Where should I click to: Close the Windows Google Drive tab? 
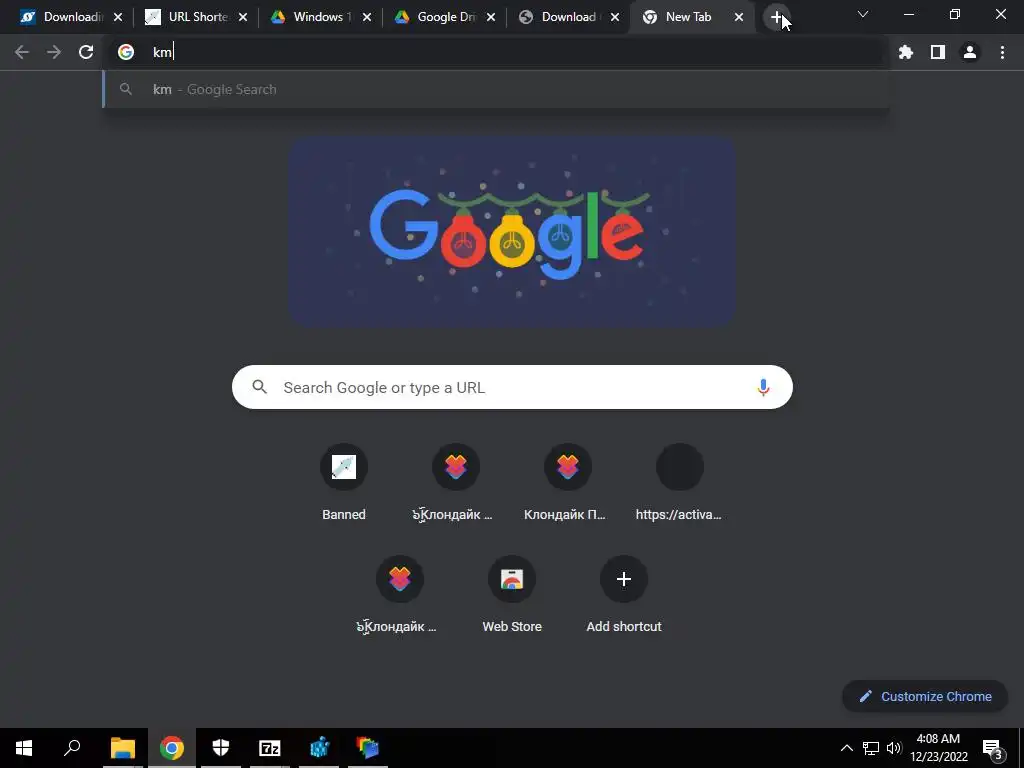point(367,18)
